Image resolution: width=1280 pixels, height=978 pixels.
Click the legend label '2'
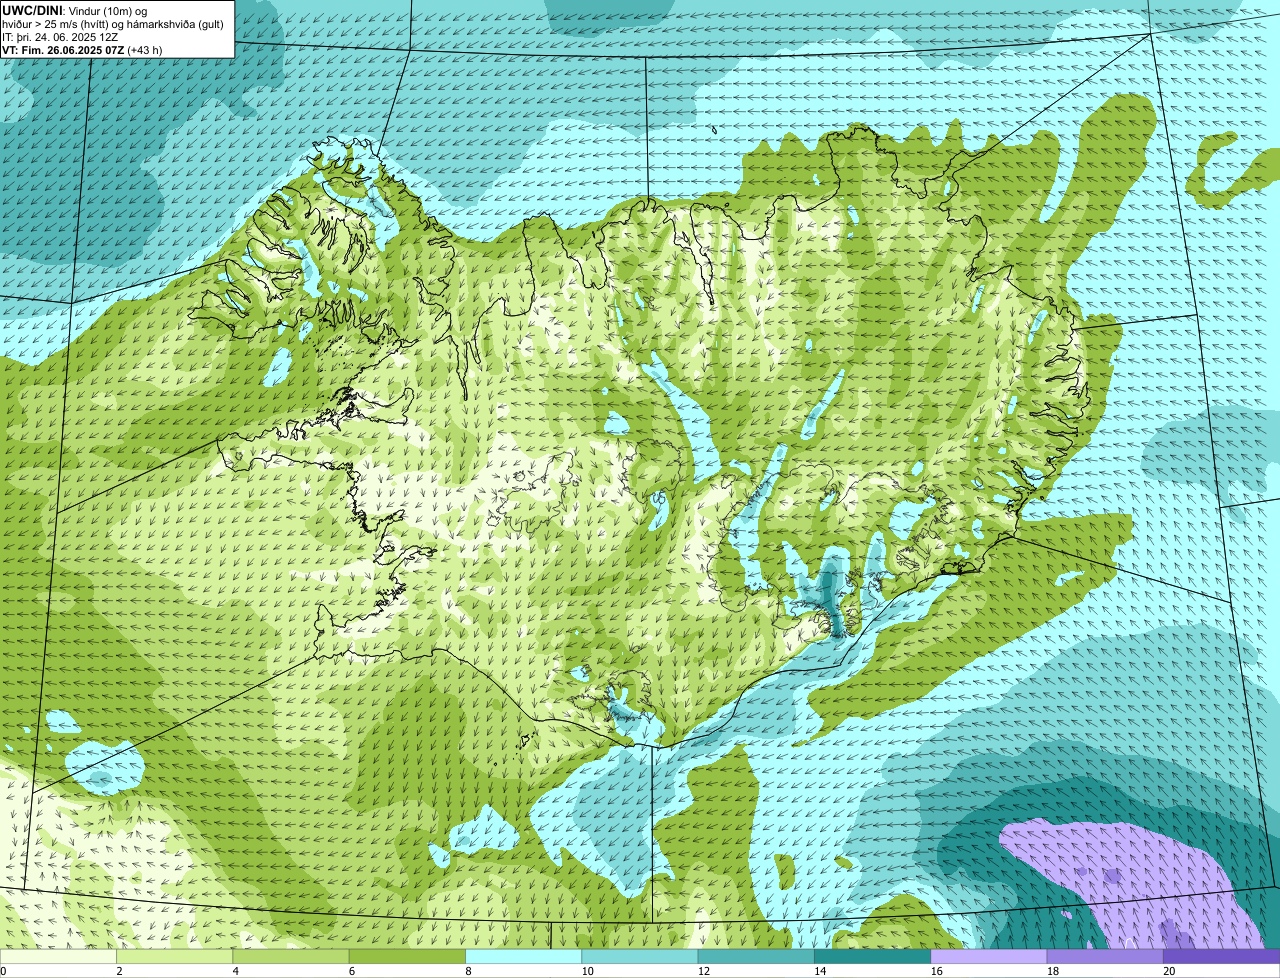pyautogui.click(x=119, y=971)
